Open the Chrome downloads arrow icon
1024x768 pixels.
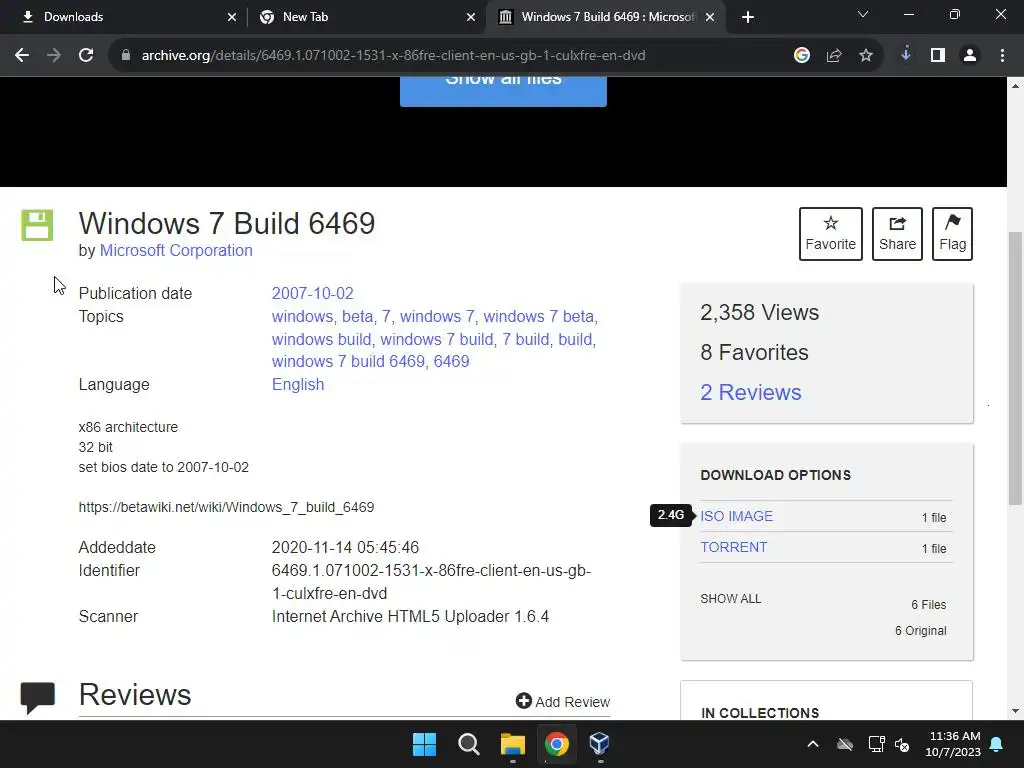(x=906, y=56)
